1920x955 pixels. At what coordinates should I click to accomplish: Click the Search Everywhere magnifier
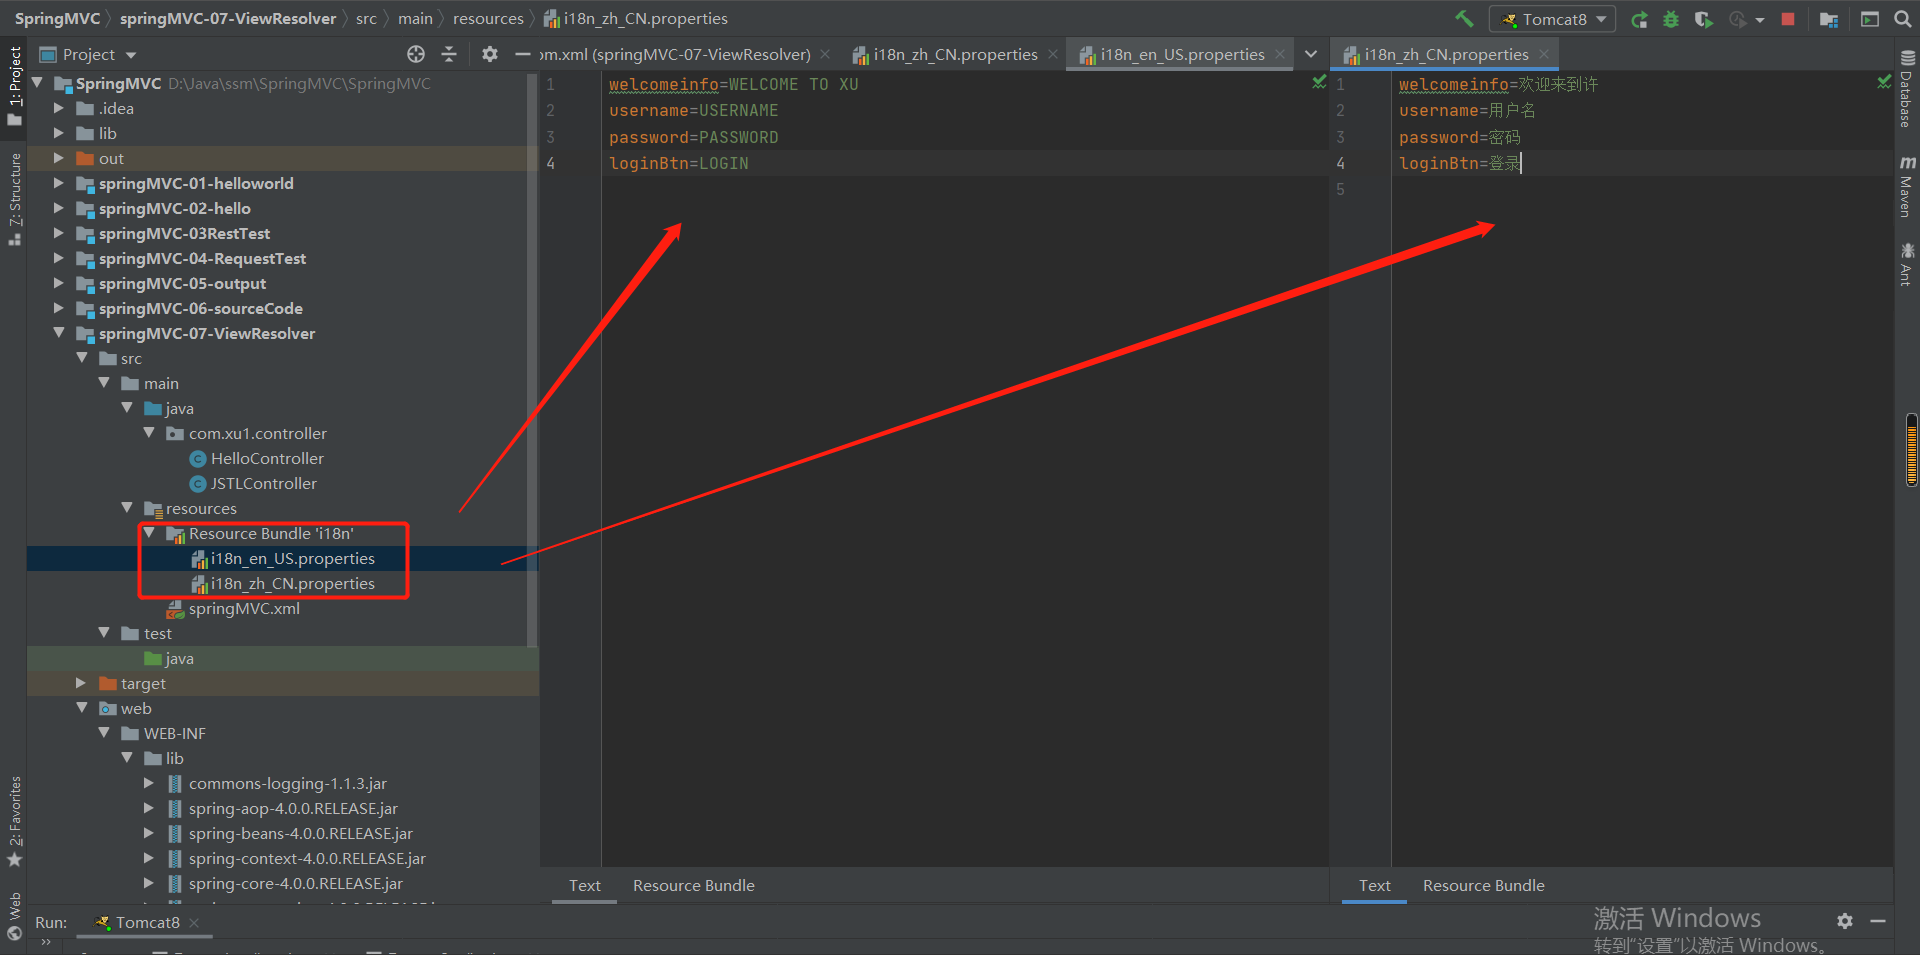[x=1902, y=19]
